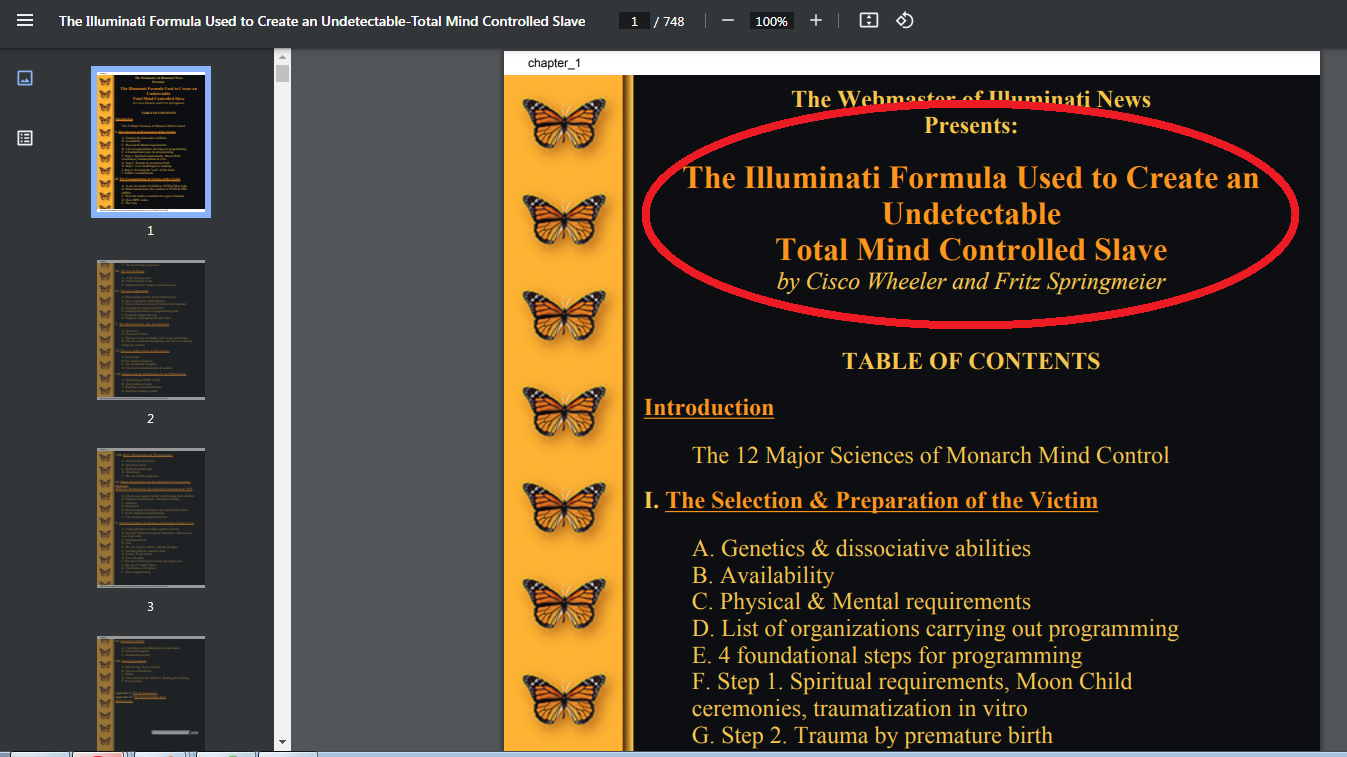Select the thumbnails view icon in sidebar
The height and width of the screenshot is (757, 1347).
(25, 78)
